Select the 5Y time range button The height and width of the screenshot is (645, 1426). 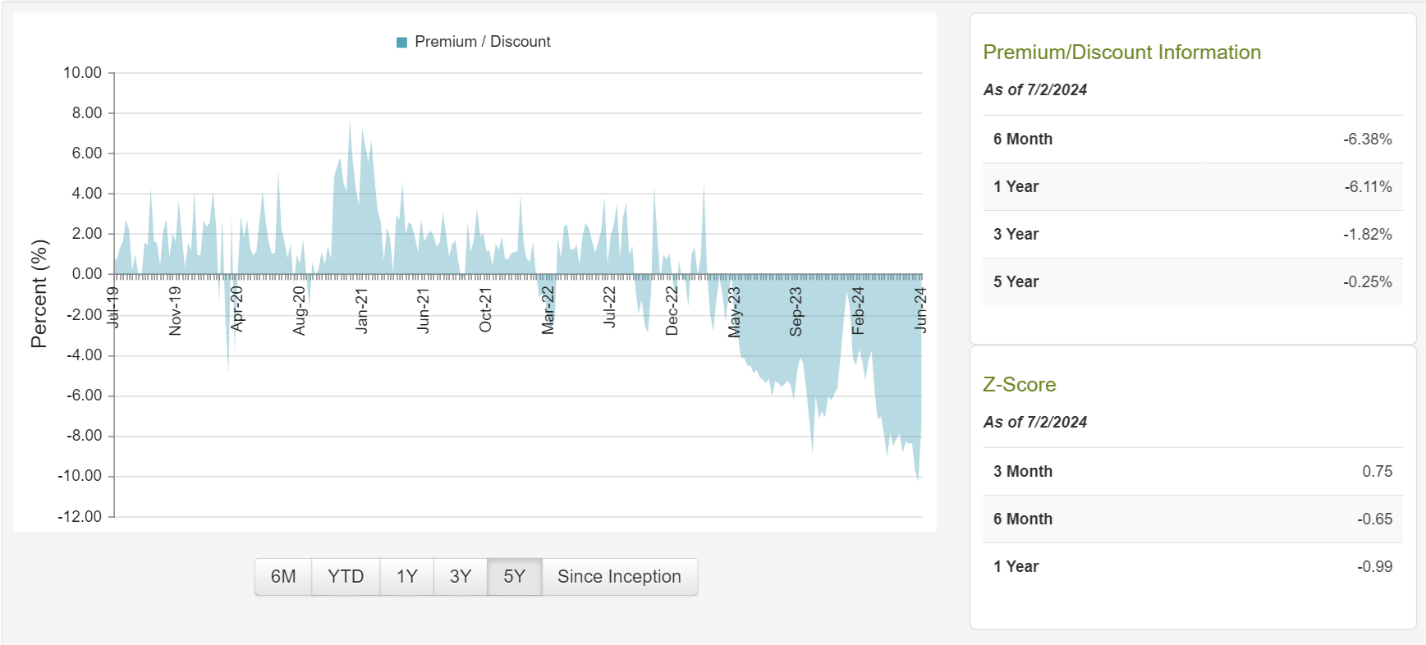514,576
